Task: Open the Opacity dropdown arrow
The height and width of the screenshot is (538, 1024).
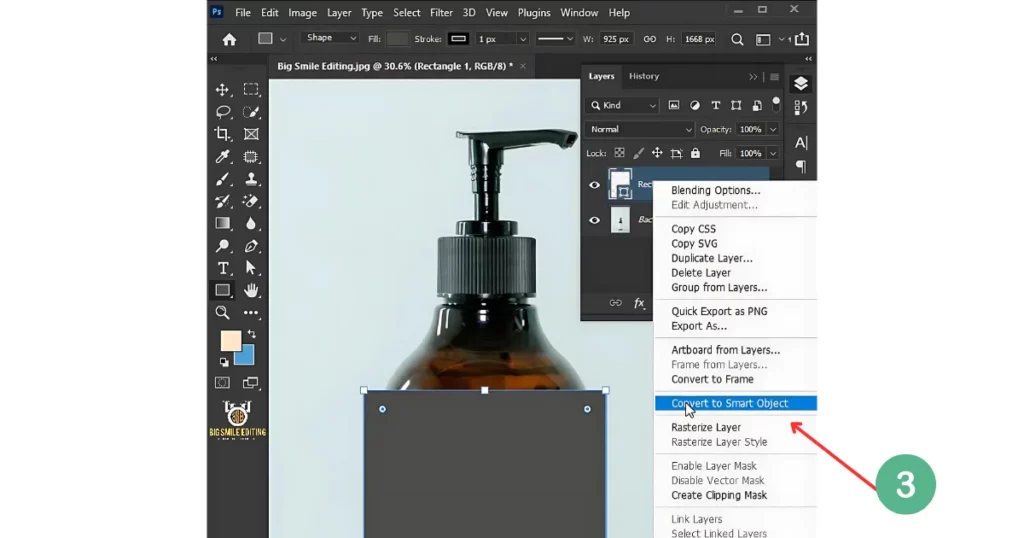Action: tap(773, 129)
